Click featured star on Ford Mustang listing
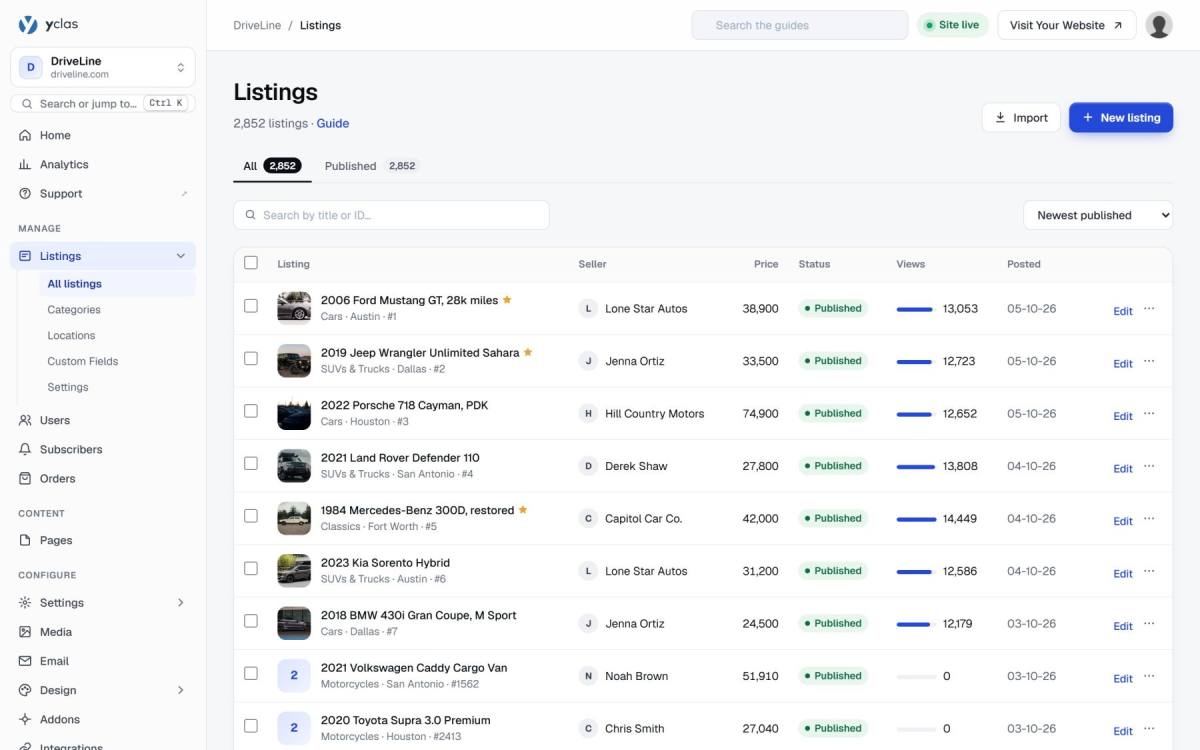This screenshot has width=1200, height=750. [507, 300]
